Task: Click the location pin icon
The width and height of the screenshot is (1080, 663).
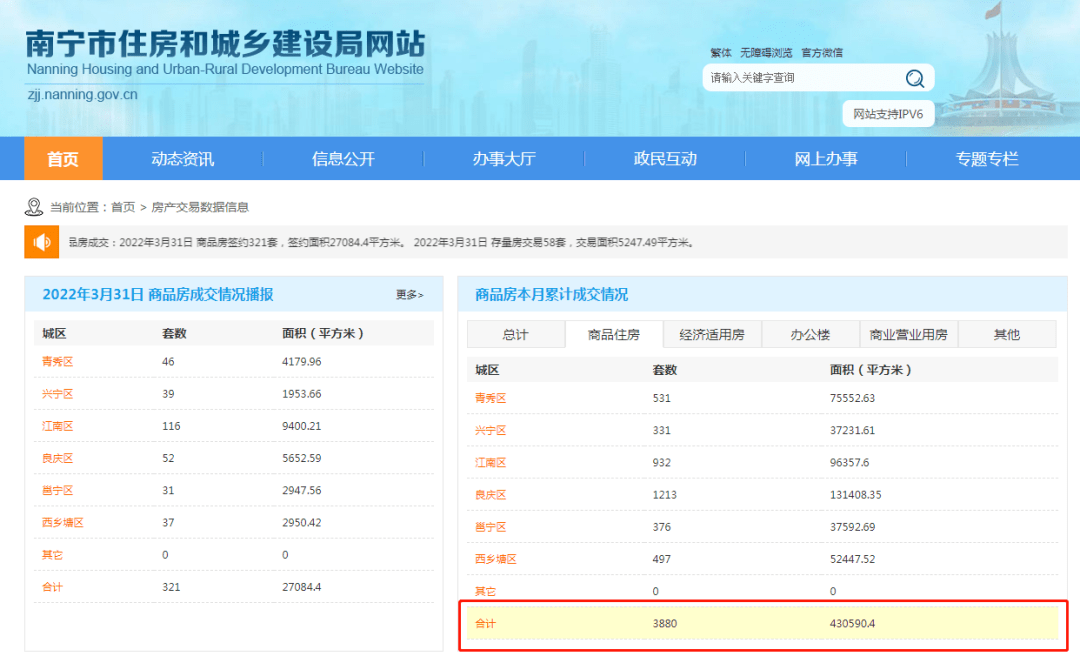Action: click(34, 207)
